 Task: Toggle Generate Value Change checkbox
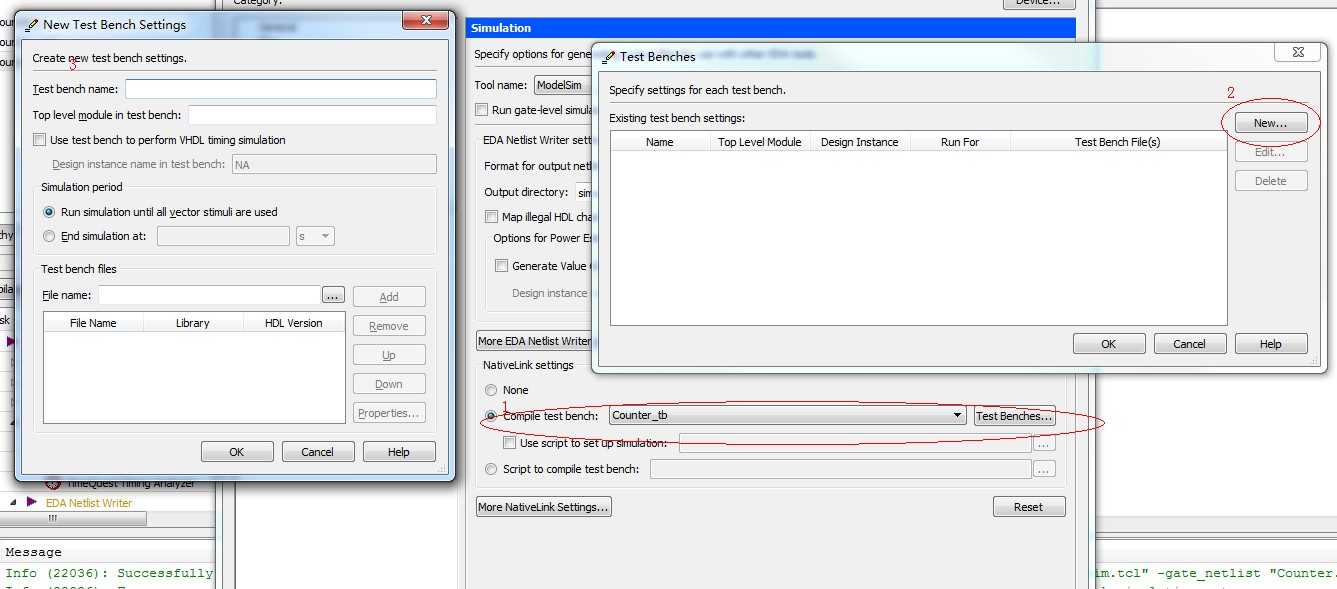pyautogui.click(x=502, y=266)
